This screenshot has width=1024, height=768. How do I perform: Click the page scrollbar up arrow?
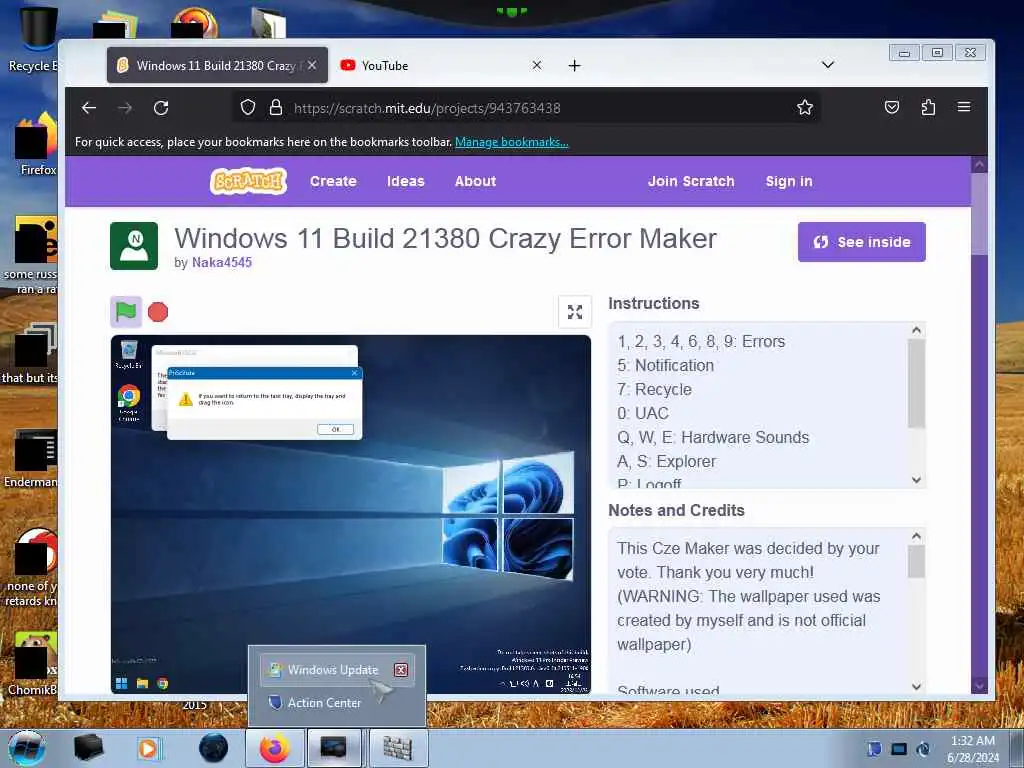978,165
